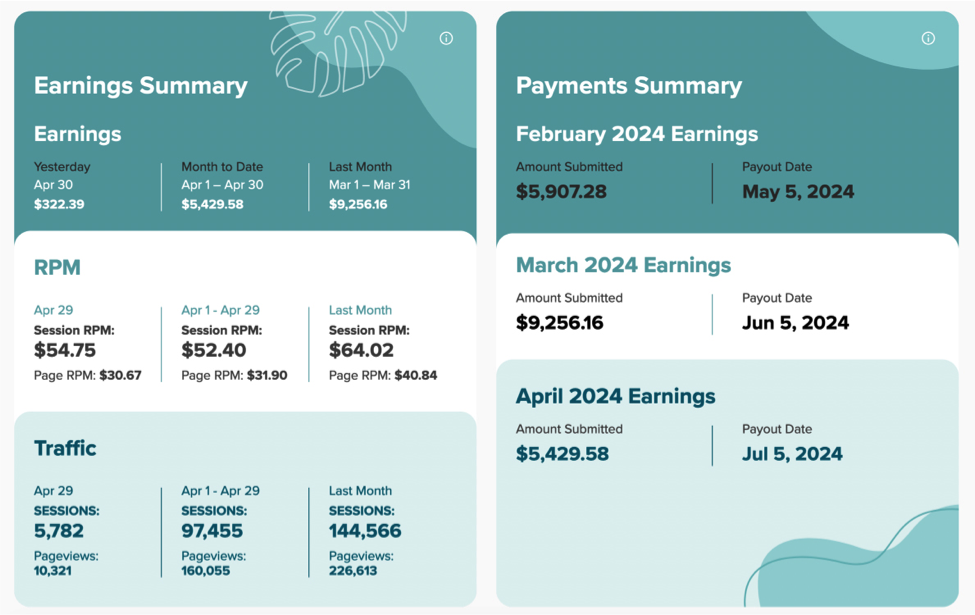Click Last Month earnings in Earnings Summary
This screenshot has width=975, height=615.
coord(358,204)
